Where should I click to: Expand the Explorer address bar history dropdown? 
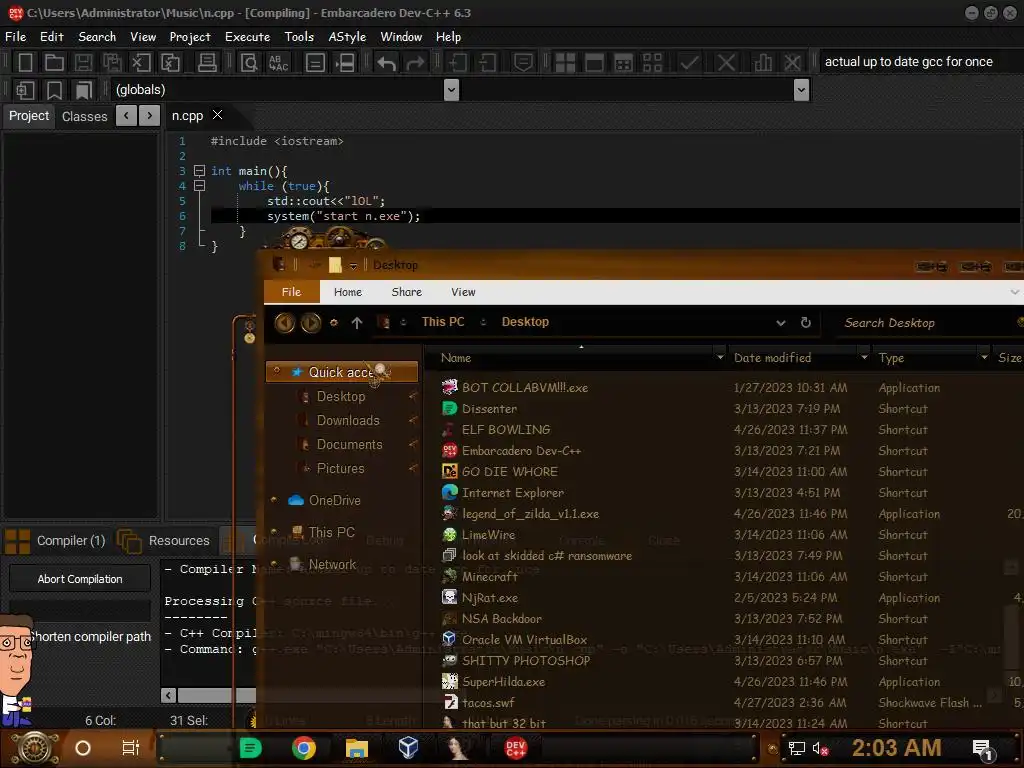(x=781, y=323)
